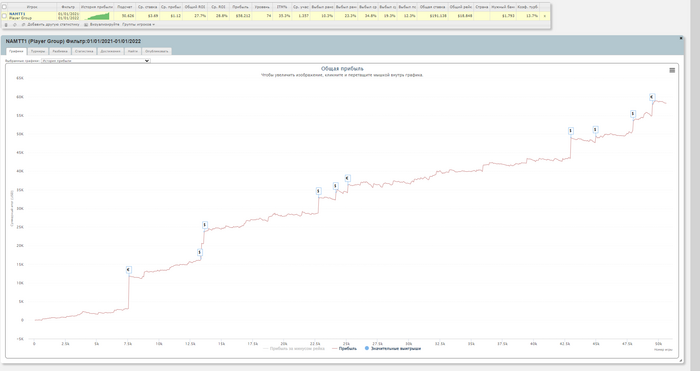This screenshot has width=700, height=371.
Task: Click the trash icon below the player row
Action: click(6, 25)
